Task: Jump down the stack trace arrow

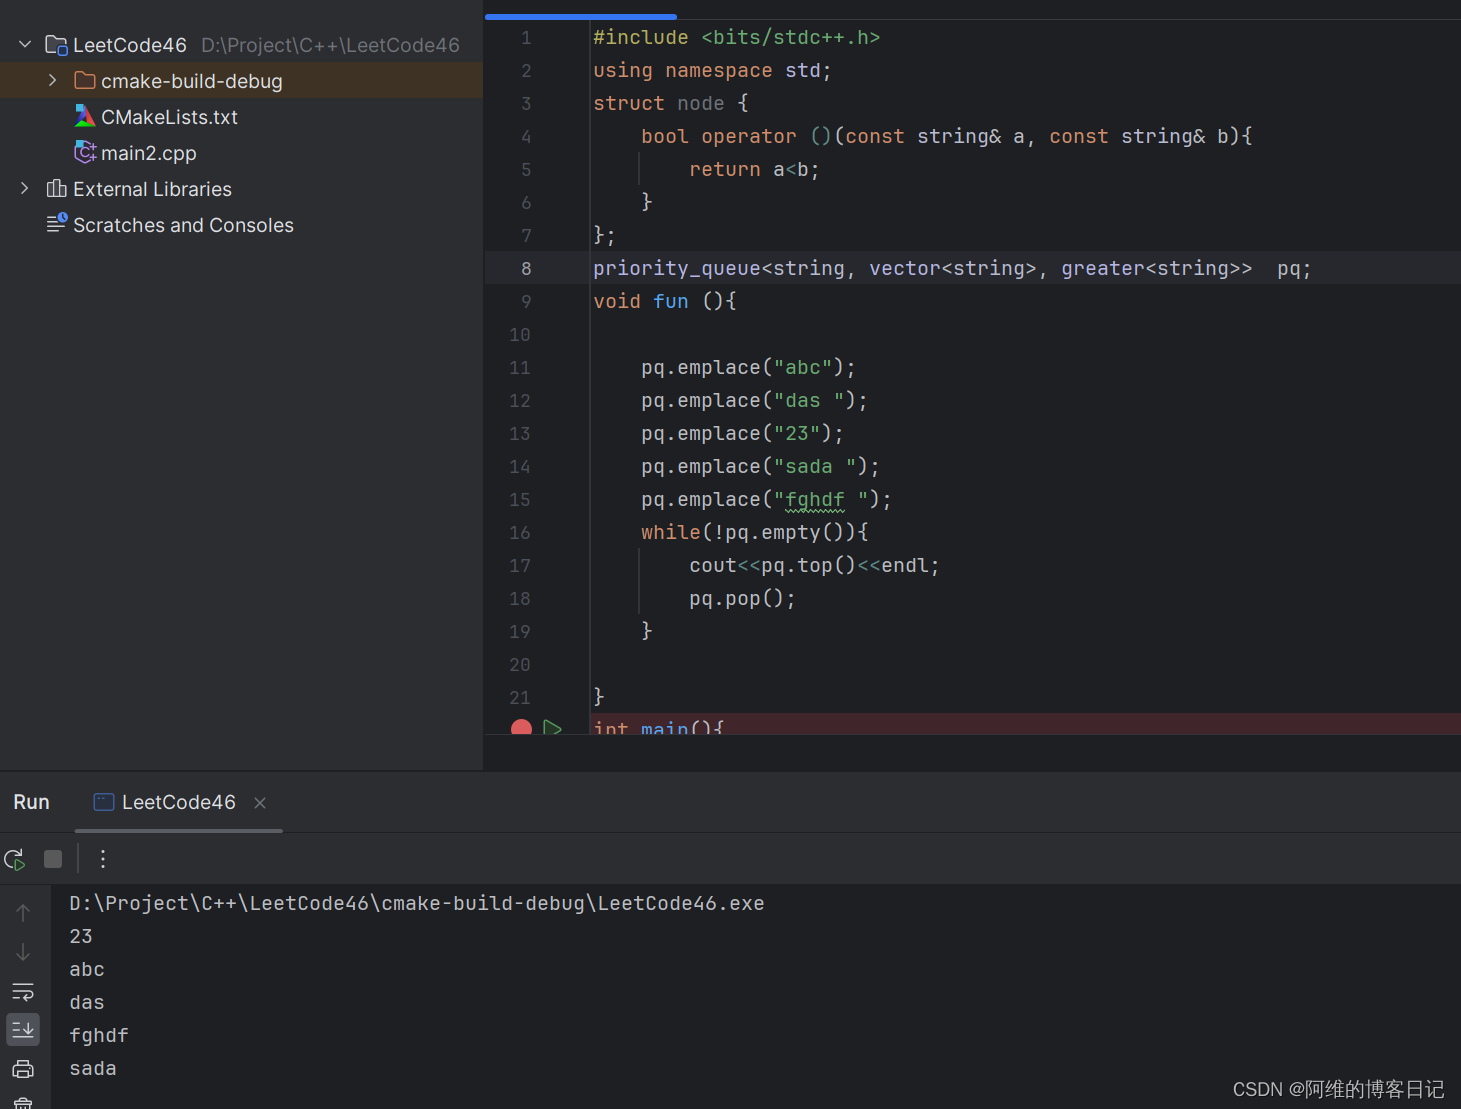Action: (x=23, y=952)
